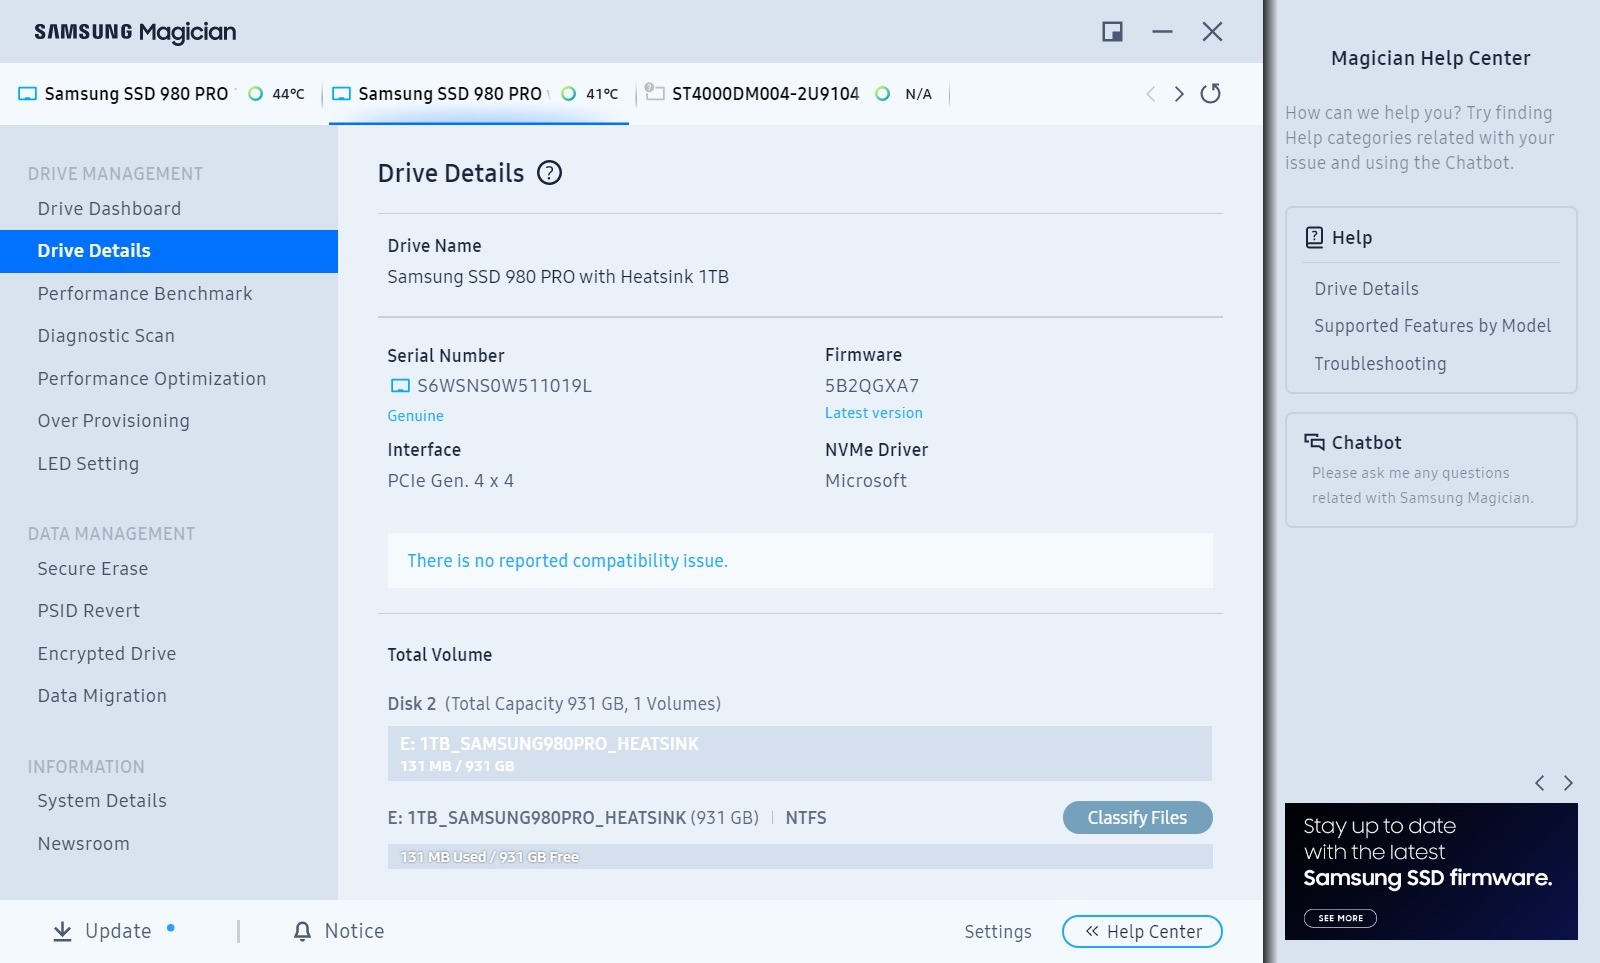Image resolution: width=1600 pixels, height=963 pixels.
Task: Click the Notice bell icon
Action: [302, 931]
